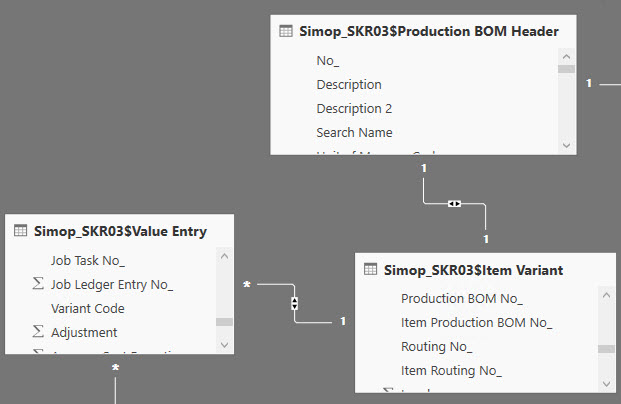
Task: Click the table icon of Production BOM Header
Action: click(286, 31)
